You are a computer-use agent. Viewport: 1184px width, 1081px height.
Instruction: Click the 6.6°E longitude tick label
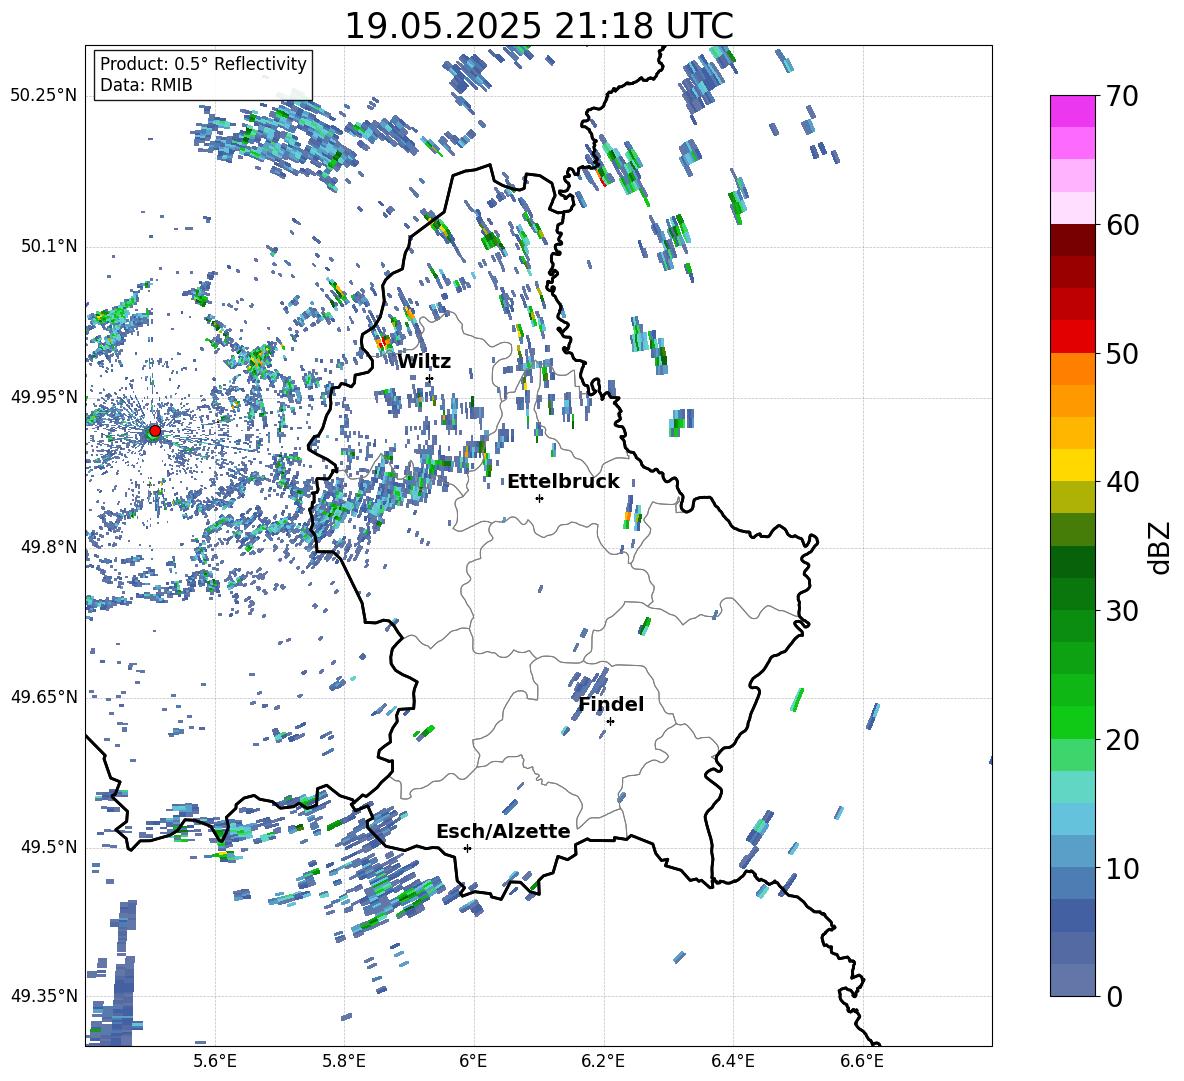point(862,1062)
